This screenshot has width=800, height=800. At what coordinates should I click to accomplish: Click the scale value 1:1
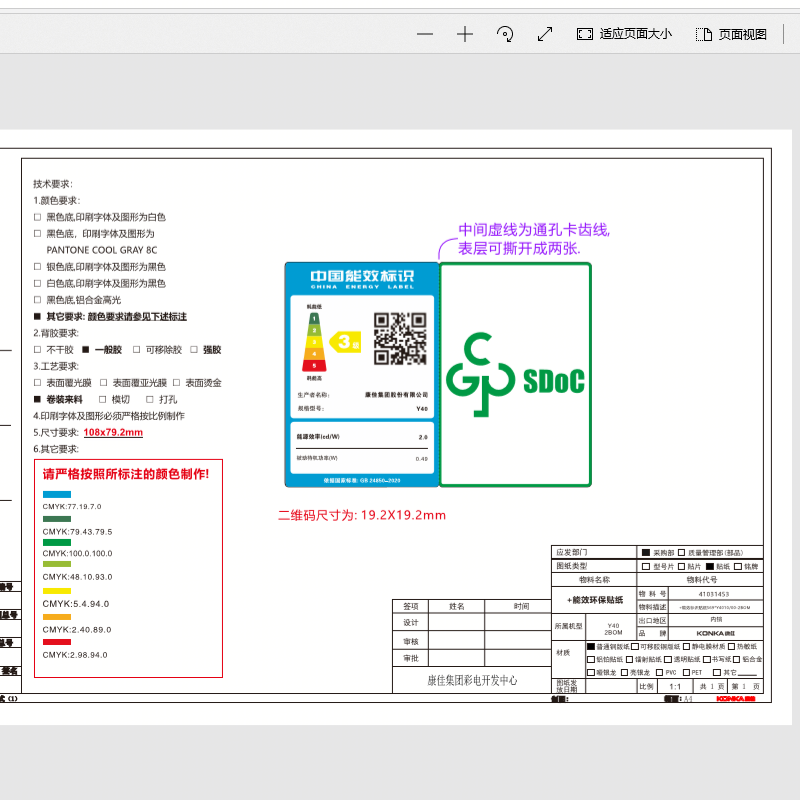coord(675,687)
